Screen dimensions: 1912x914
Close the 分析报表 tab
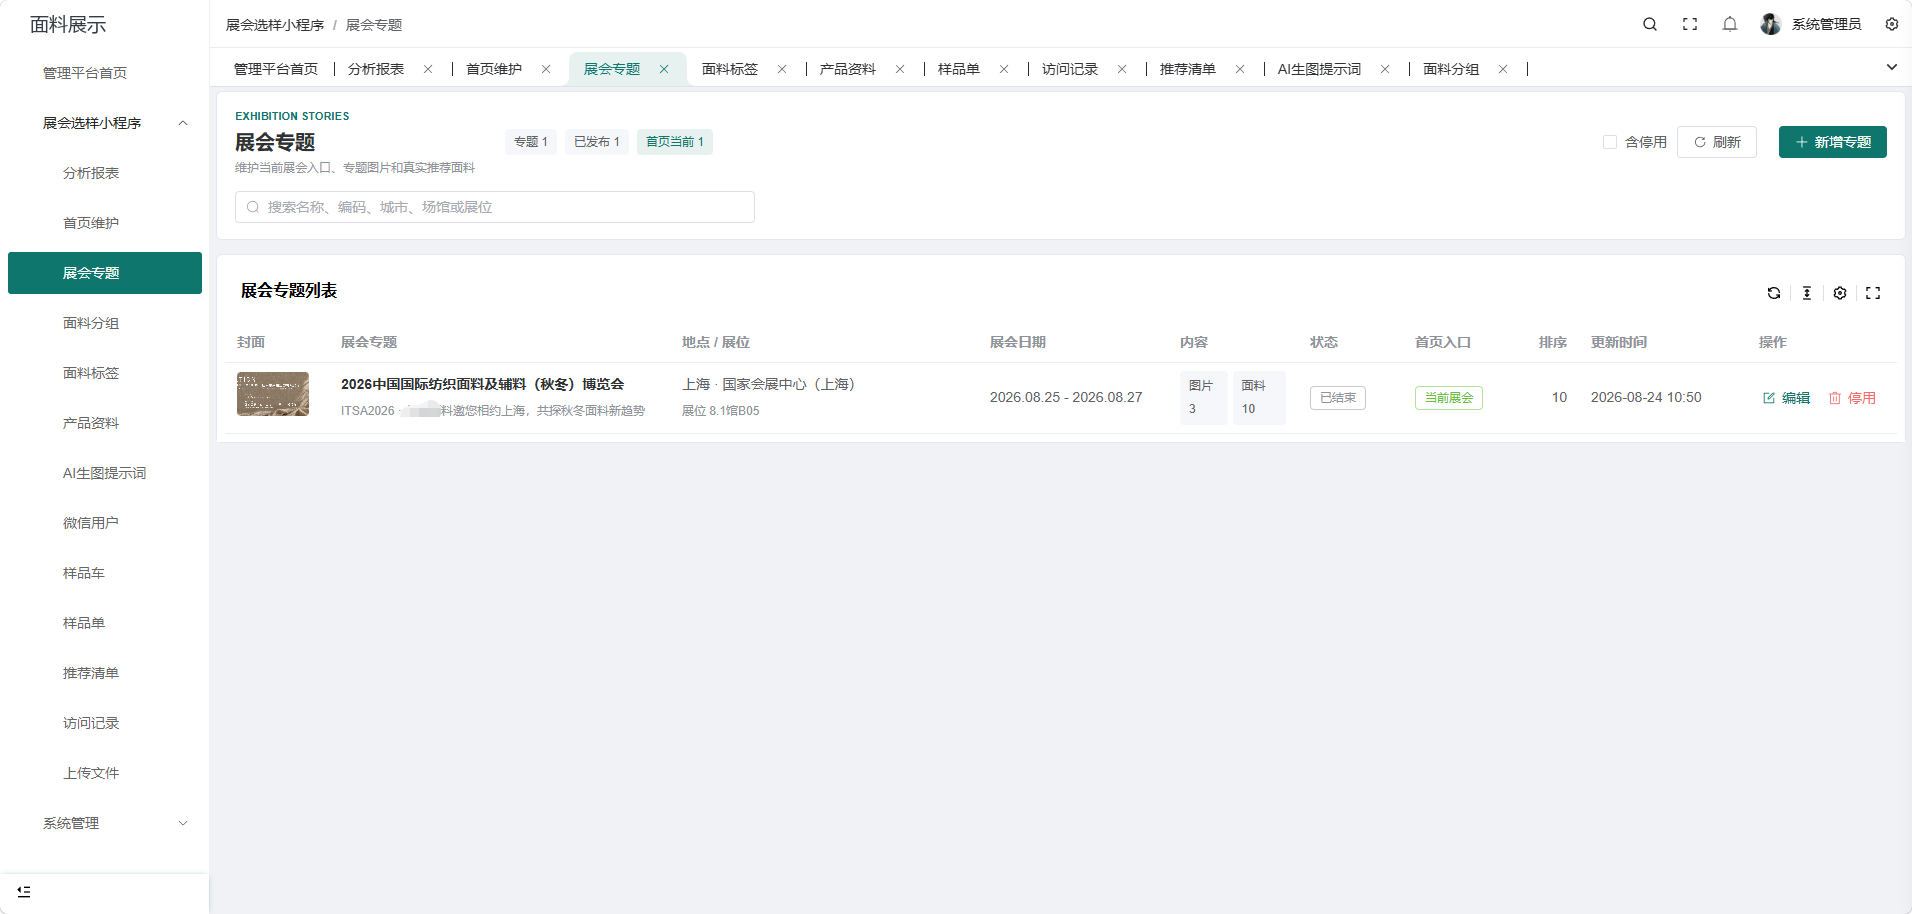(428, 69)
